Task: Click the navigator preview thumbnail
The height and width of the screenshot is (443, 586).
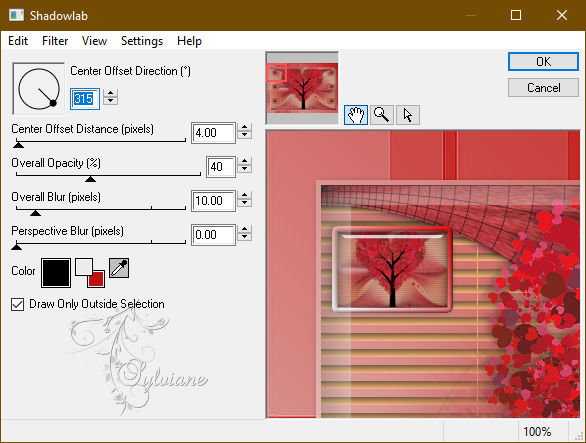Action: [x=302, y=88]
